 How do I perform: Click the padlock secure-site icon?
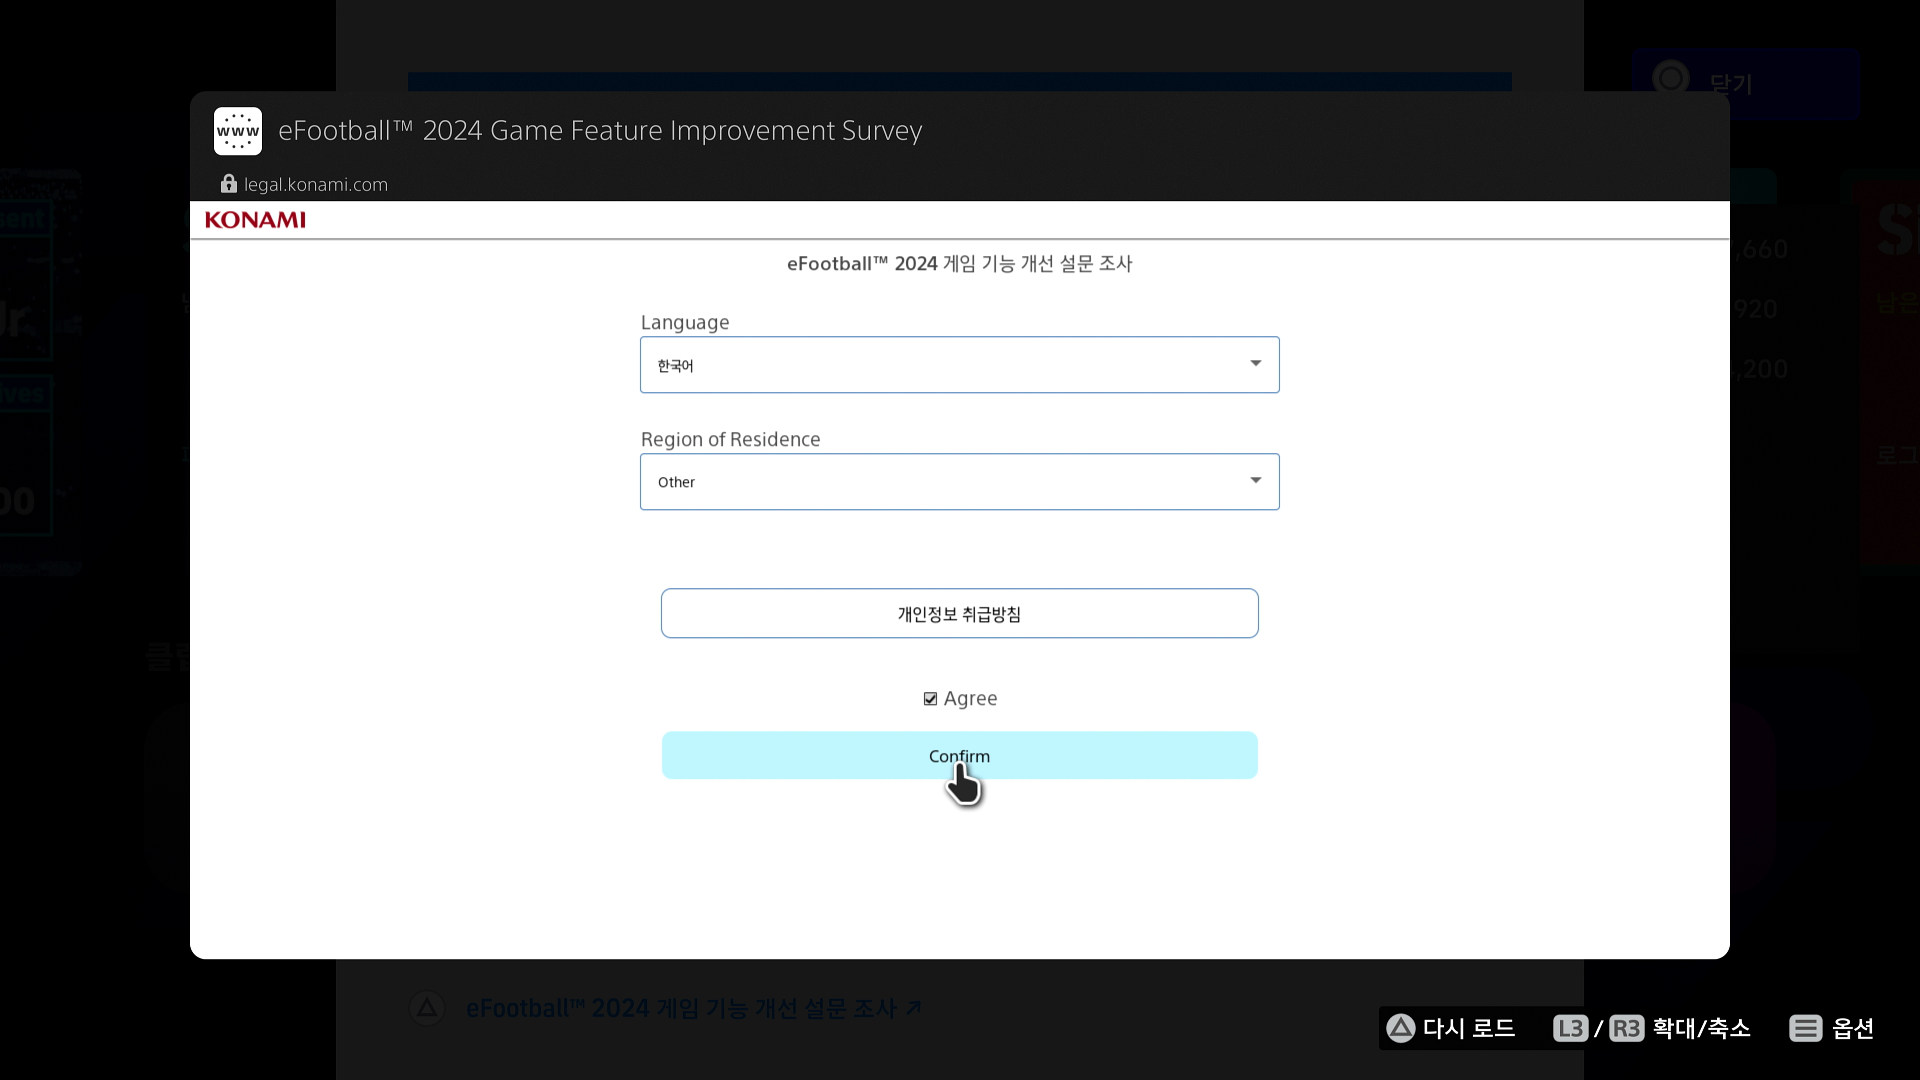coord(229,184)
